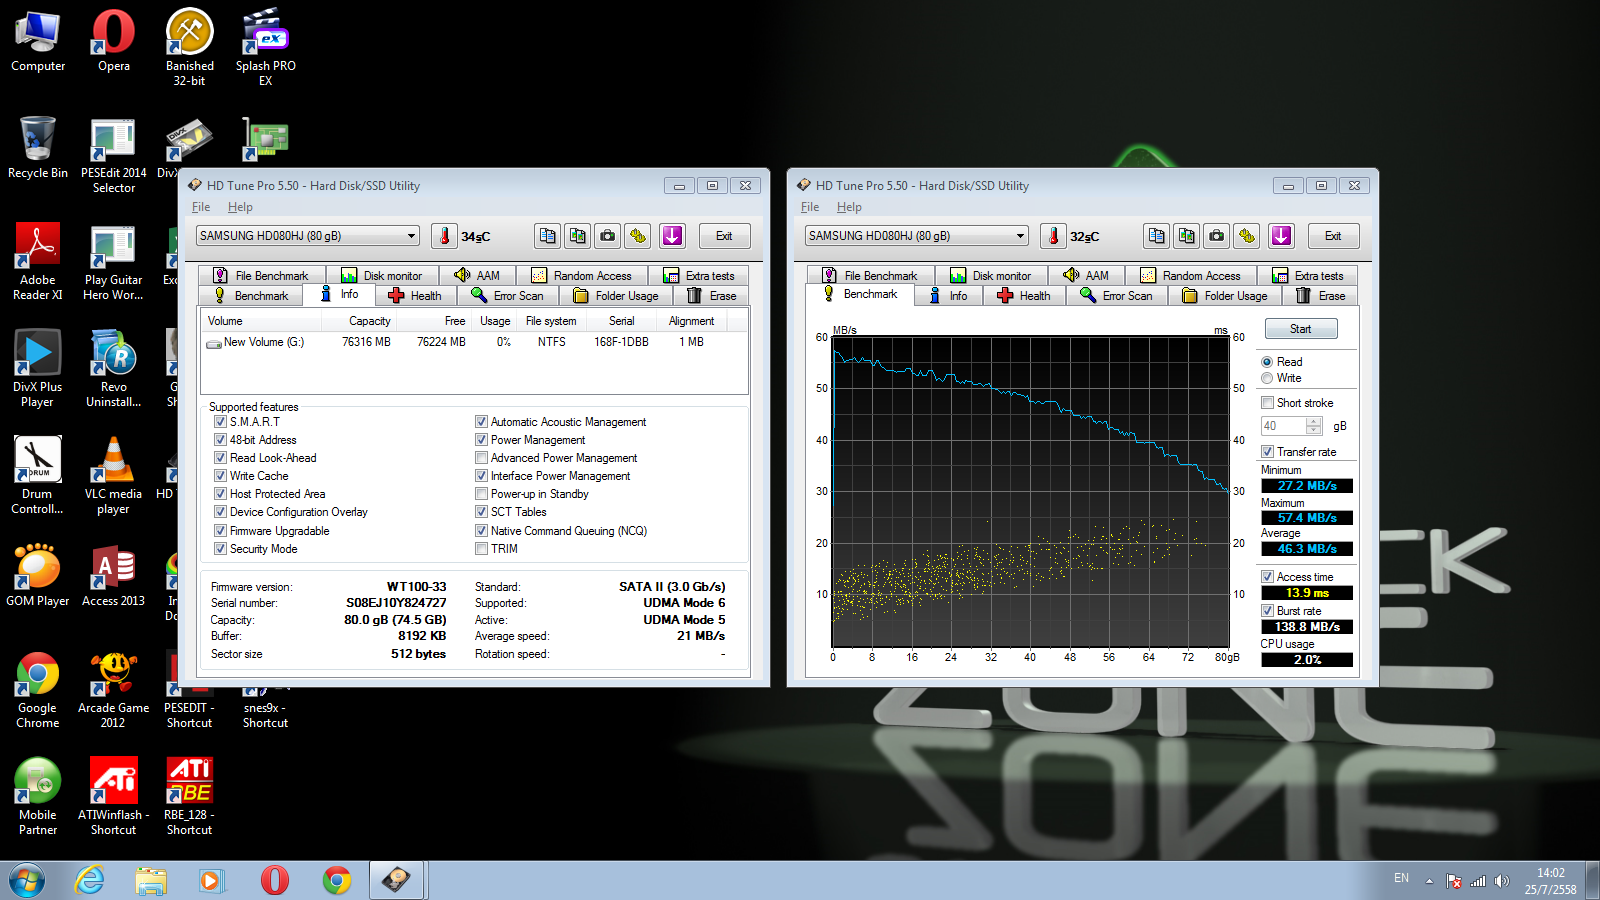Toggle the S.M.A.R.T checkbox

[x=220, y=422]
